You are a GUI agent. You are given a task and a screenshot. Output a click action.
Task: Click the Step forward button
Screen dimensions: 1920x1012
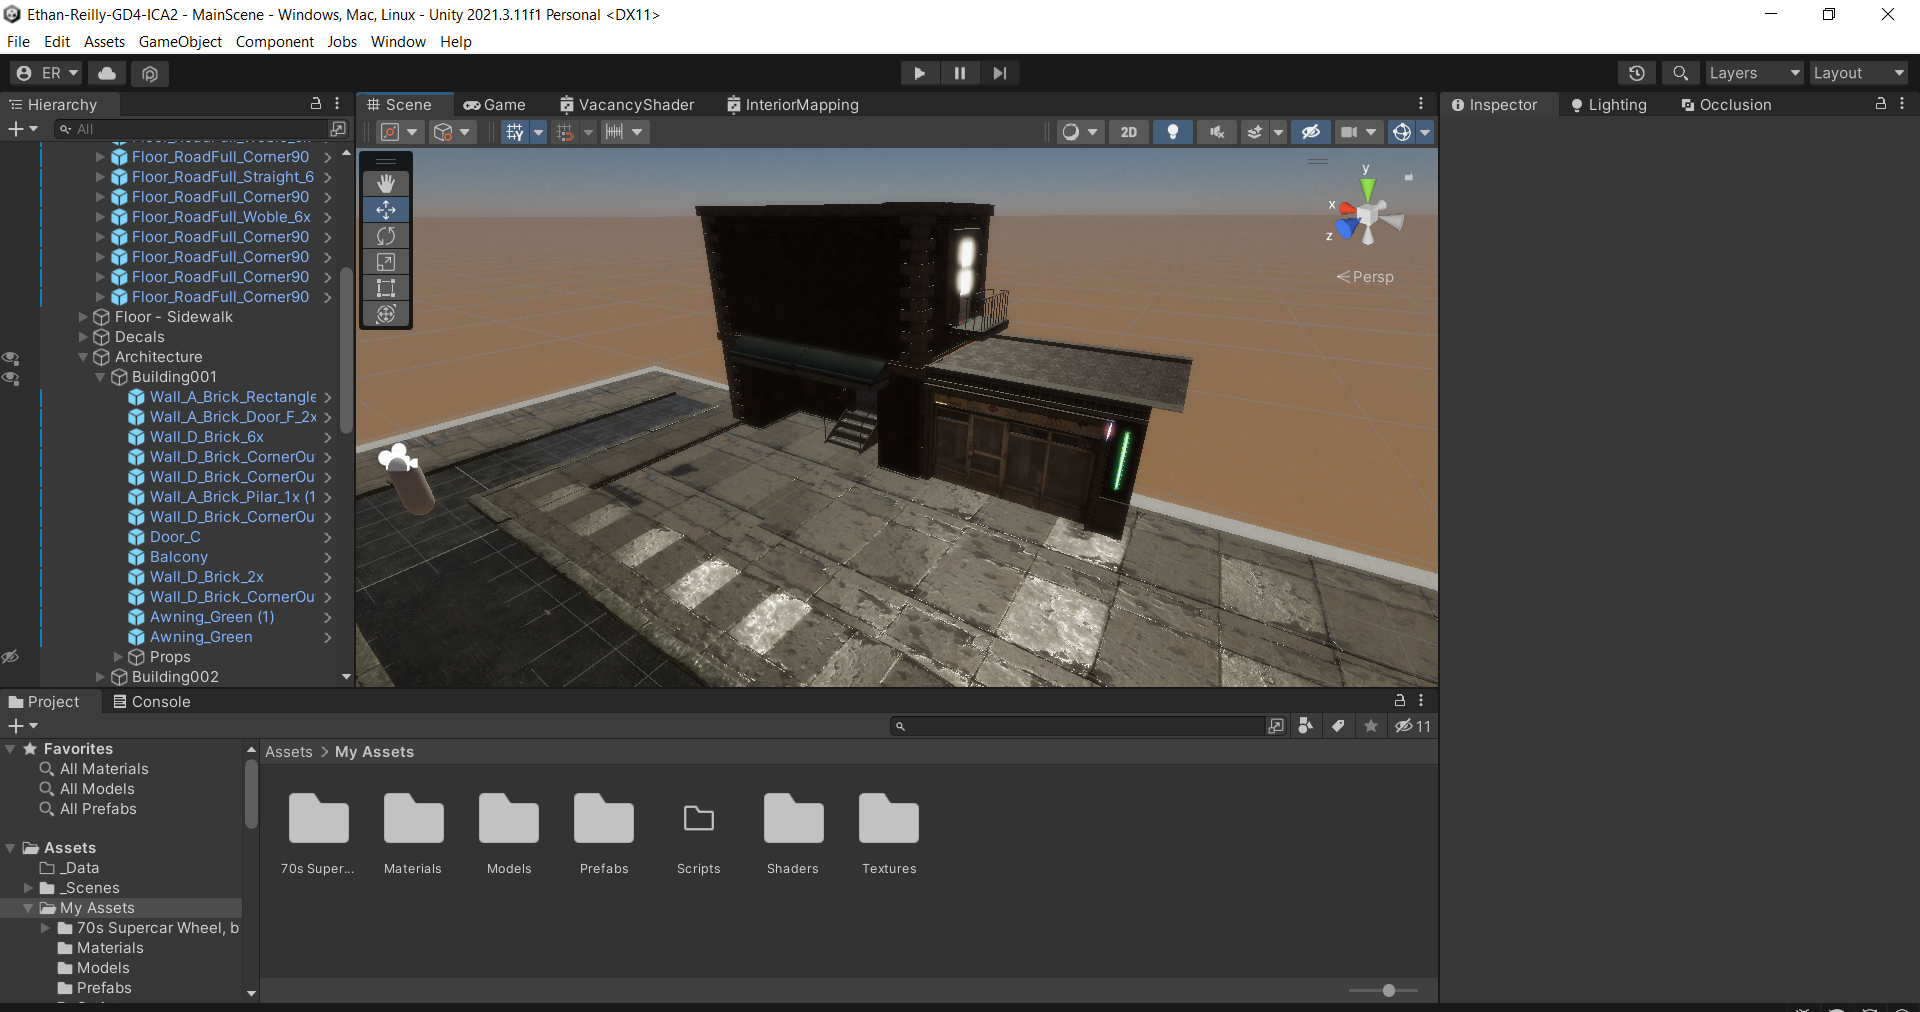(999, 73)
